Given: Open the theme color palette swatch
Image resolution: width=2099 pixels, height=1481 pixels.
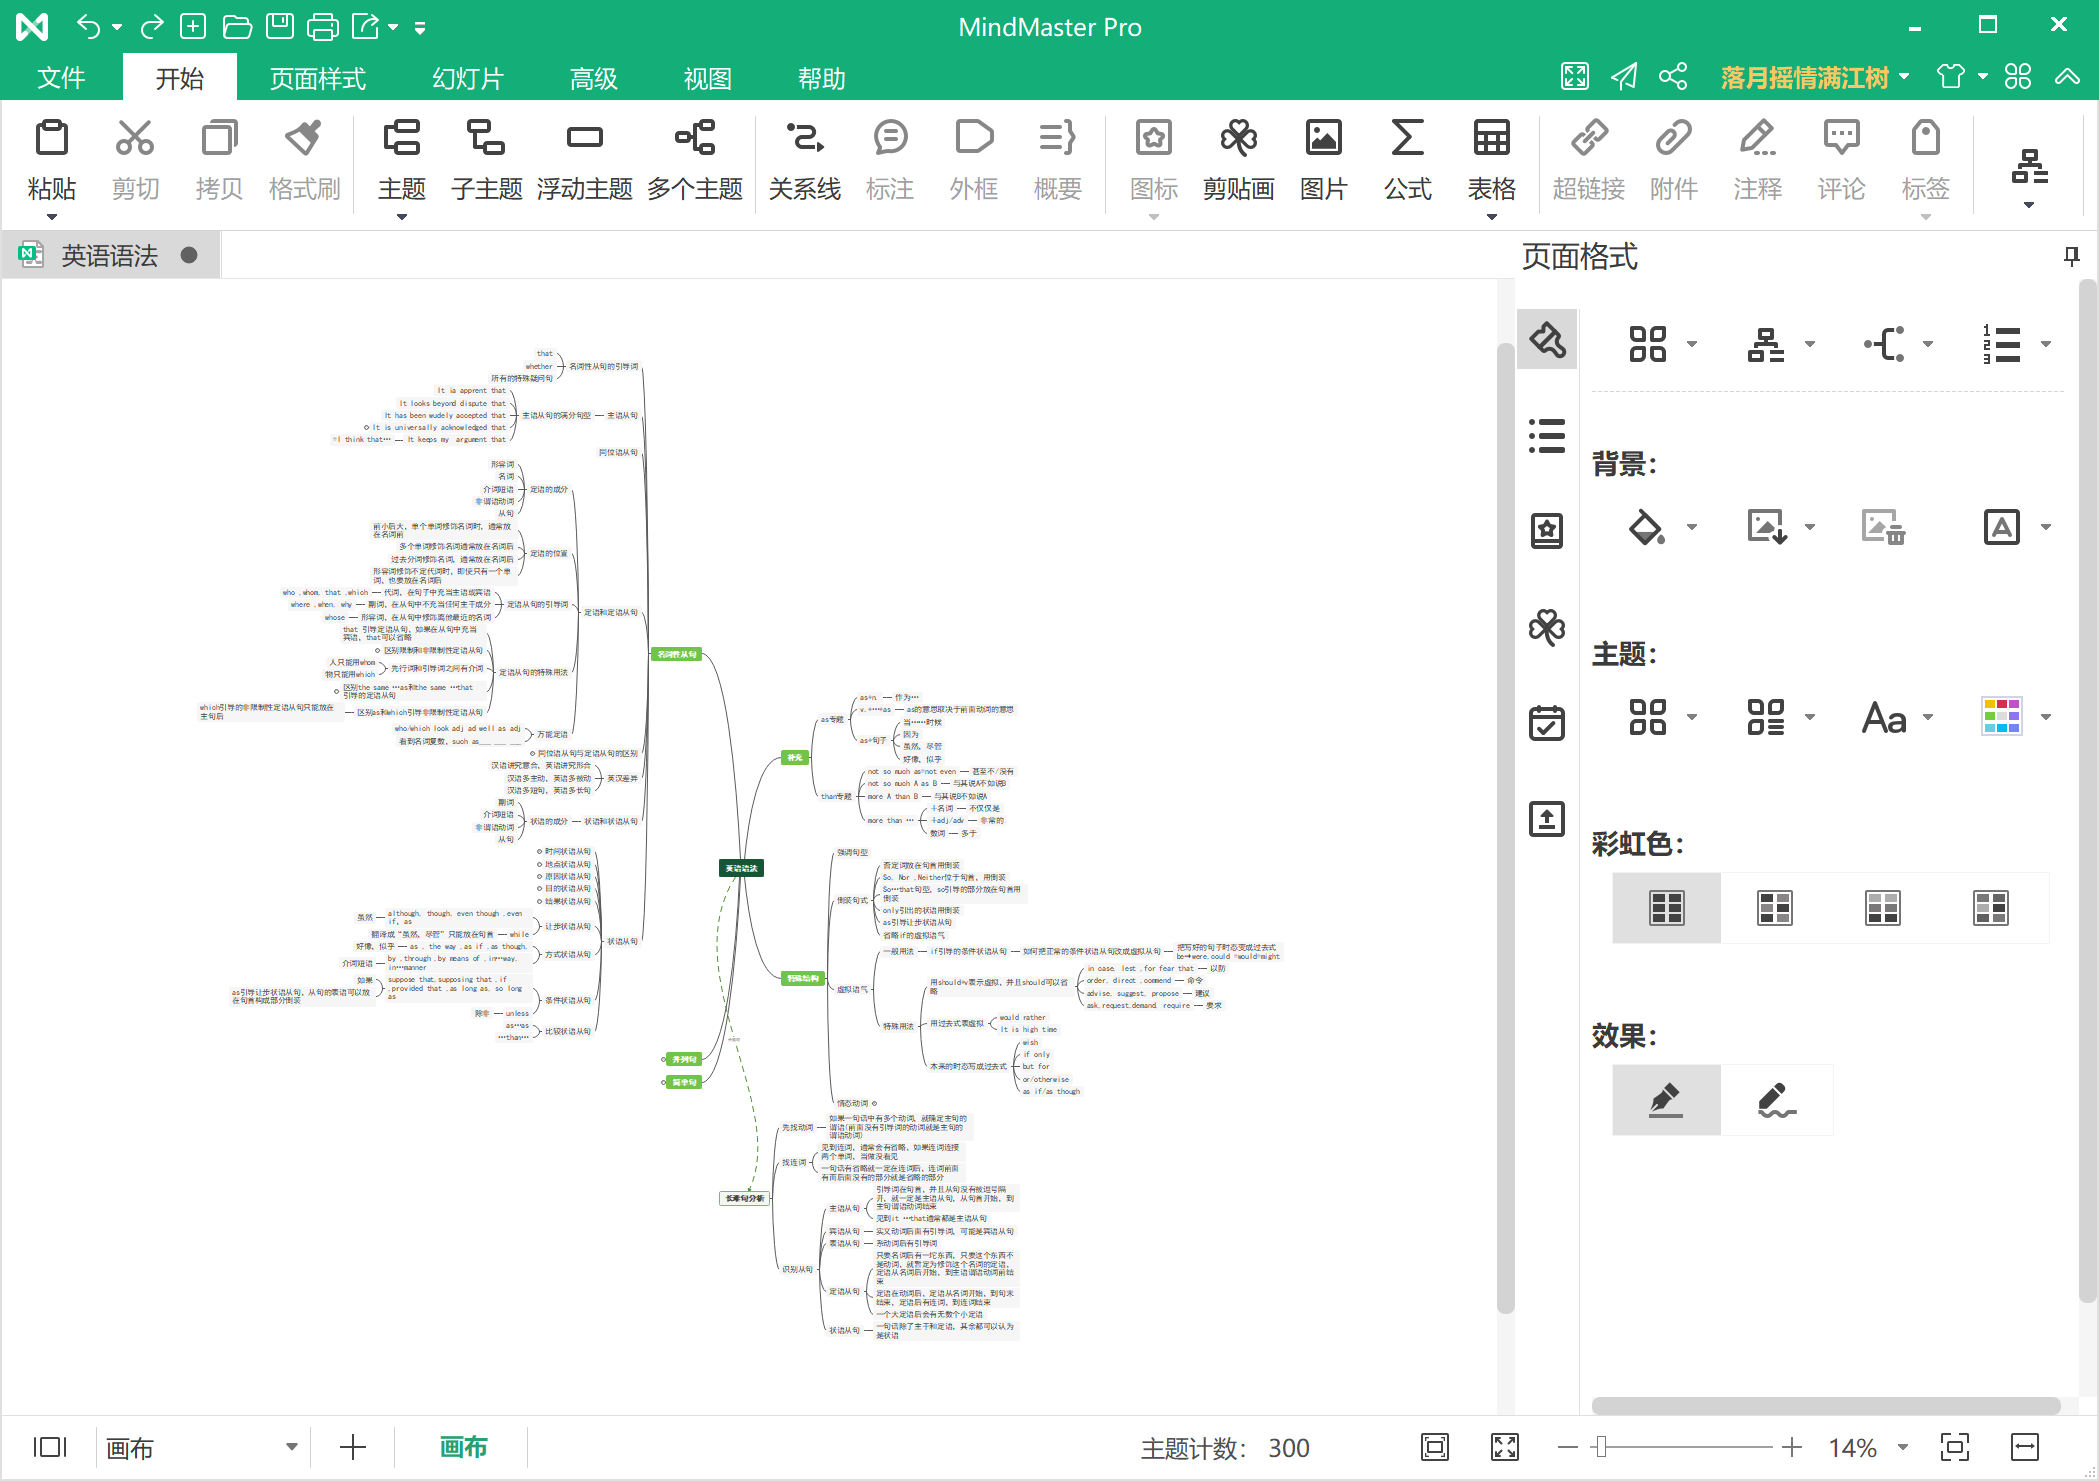Looking at the screenshot, I should point(2002,716).
